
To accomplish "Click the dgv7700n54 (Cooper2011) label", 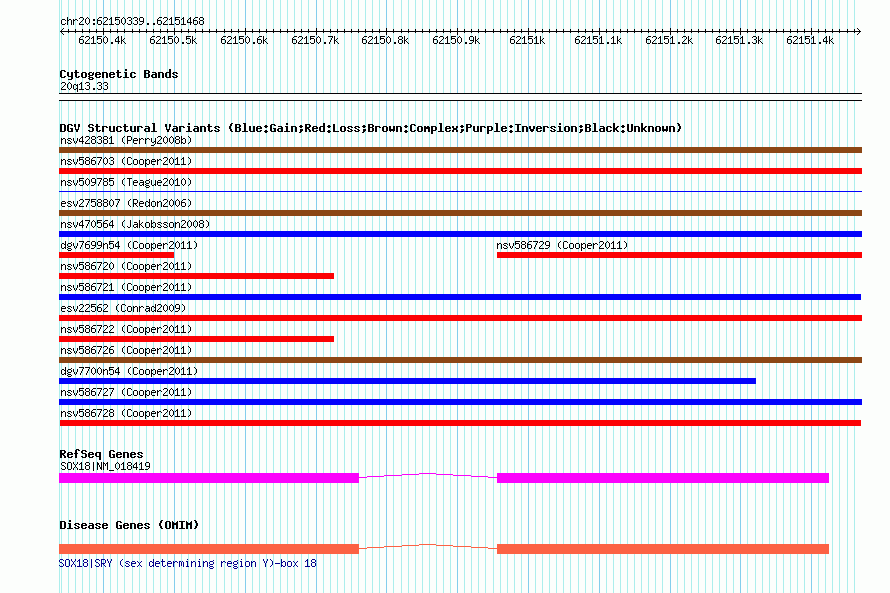I will pyautogui.click(x=129, y=371).
